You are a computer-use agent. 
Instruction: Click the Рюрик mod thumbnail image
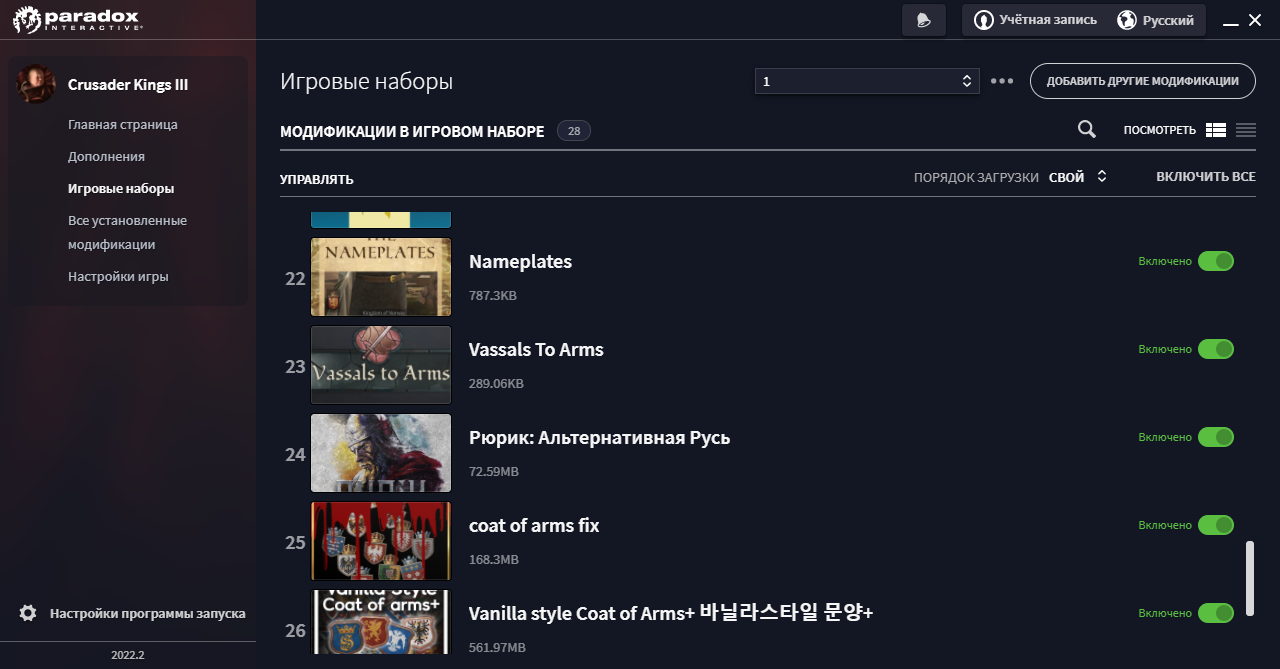pos(381,453)
